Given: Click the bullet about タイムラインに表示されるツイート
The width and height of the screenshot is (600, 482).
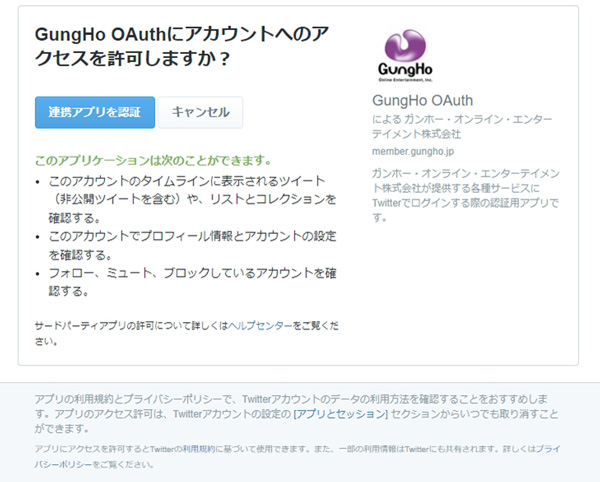Looking at the screenshot, I should [192, 199].
